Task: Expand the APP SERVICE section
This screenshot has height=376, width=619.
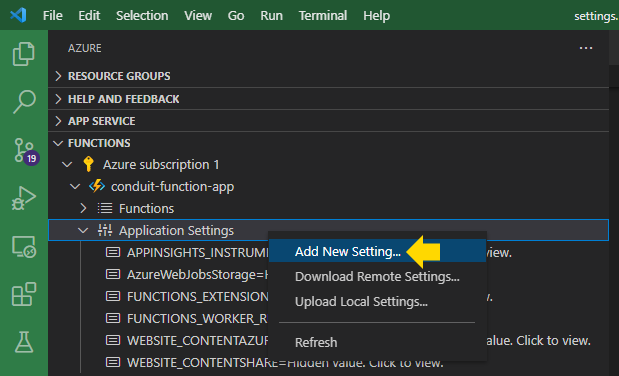Action: coord(58,121)
